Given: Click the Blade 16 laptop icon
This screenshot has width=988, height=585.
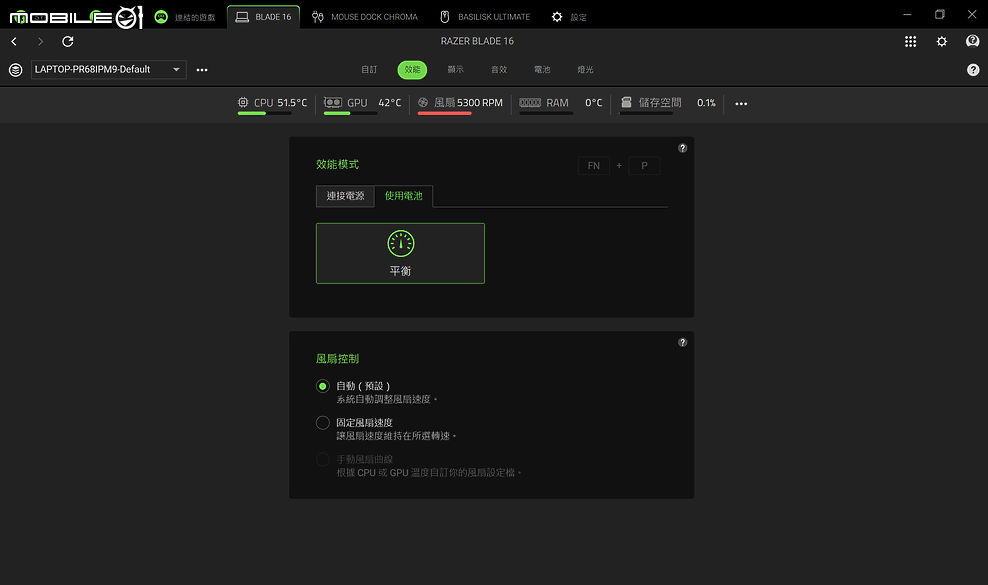Looking at the screenshot, I should click(x=242, y=17).
